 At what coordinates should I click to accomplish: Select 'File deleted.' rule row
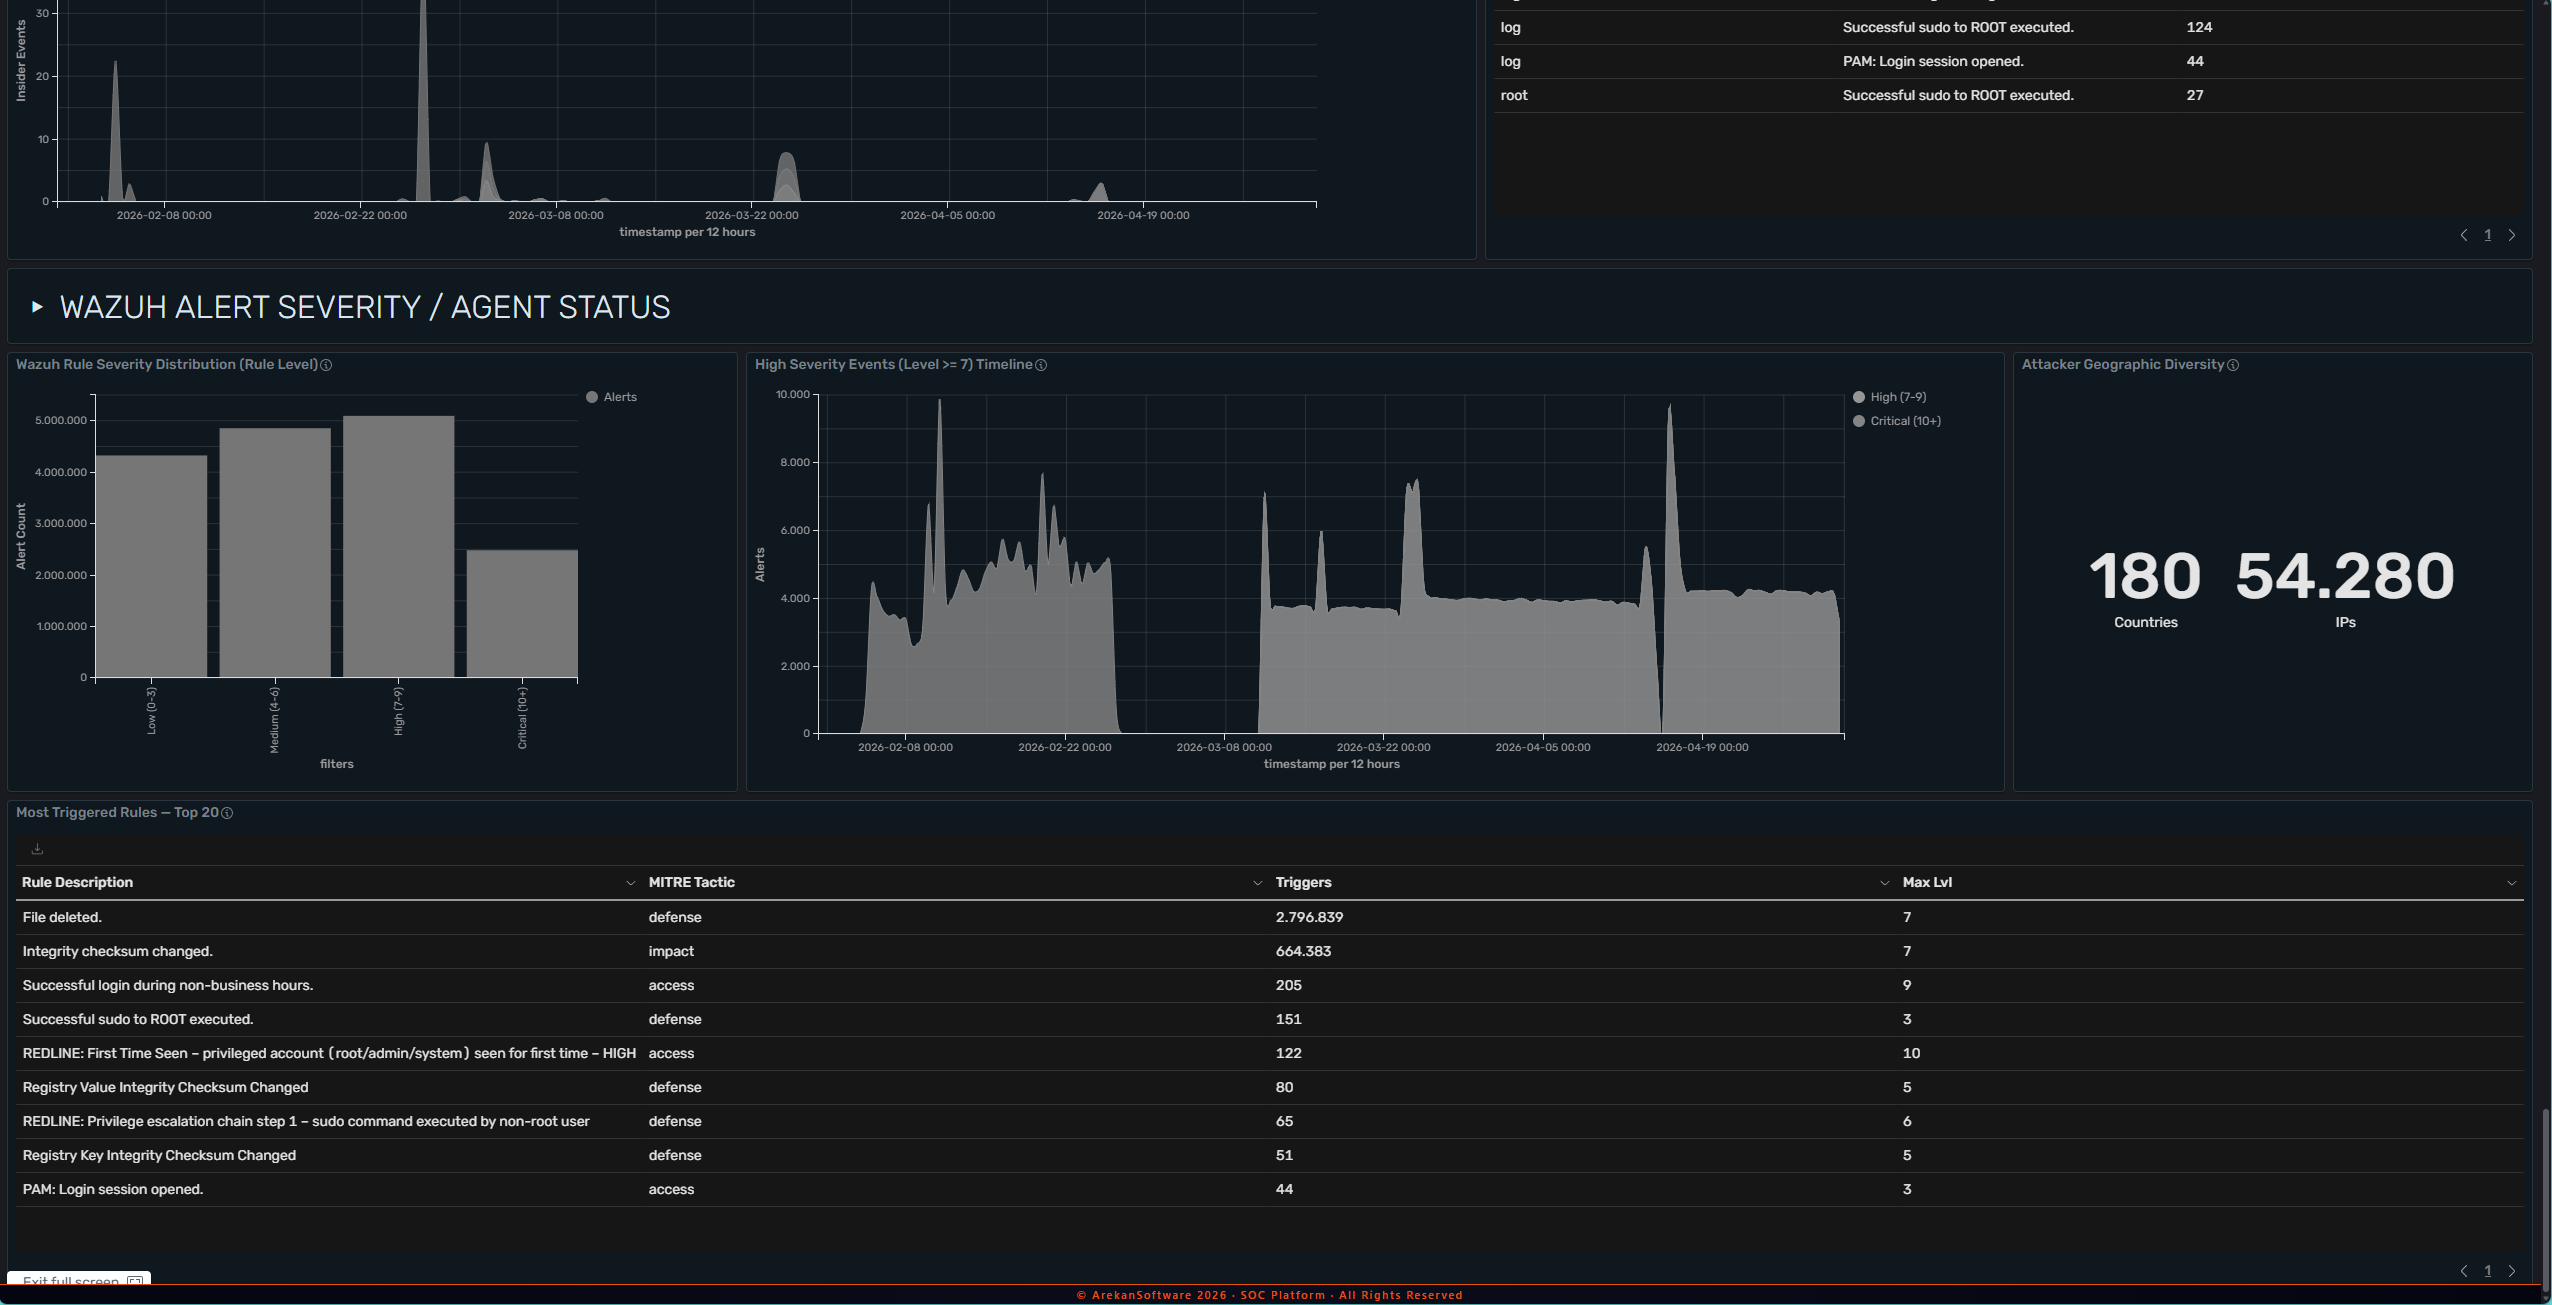1270,917
